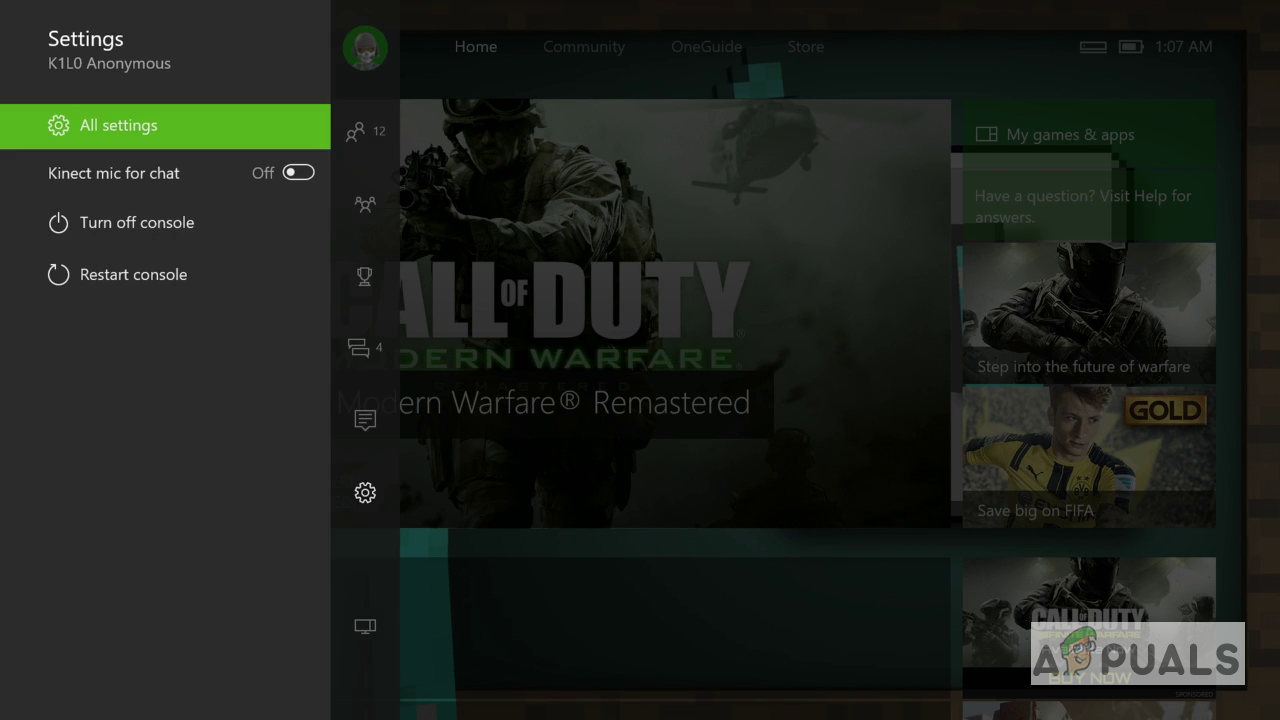
Task: Open the Notifications icon in guide
Action: point(365,420)
